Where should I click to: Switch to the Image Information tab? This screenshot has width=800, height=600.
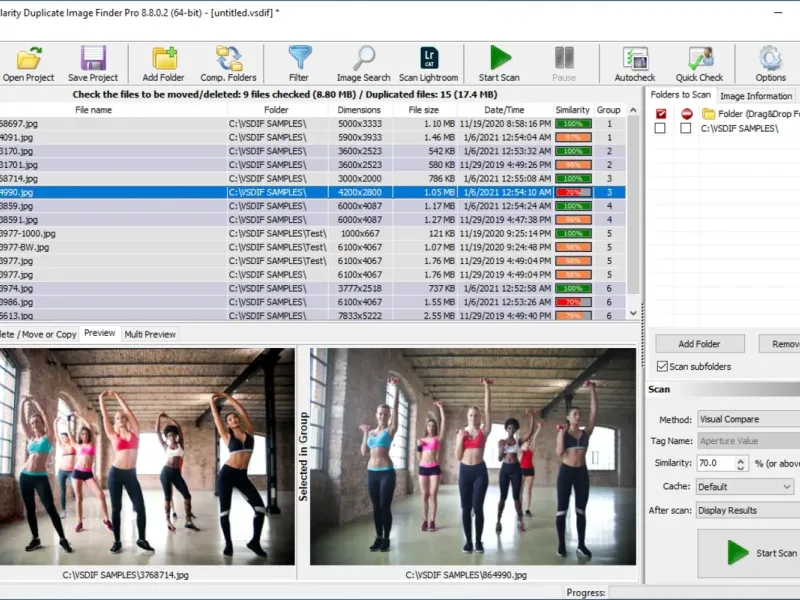pyautogui.click(x=756, y=96)
